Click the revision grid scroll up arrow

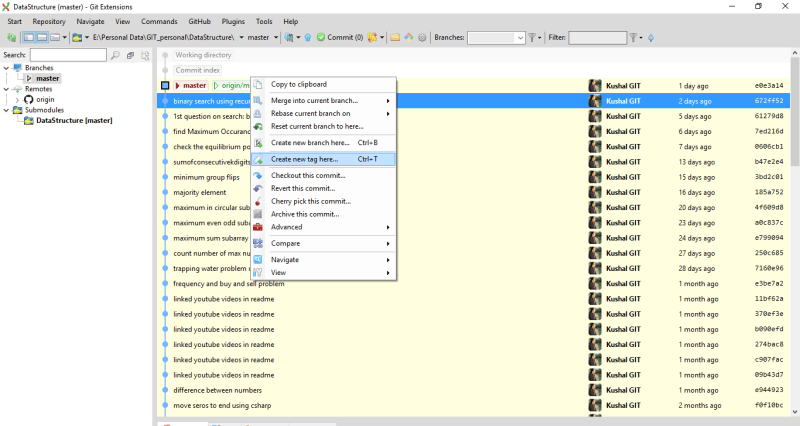click(x=795, y=53)
